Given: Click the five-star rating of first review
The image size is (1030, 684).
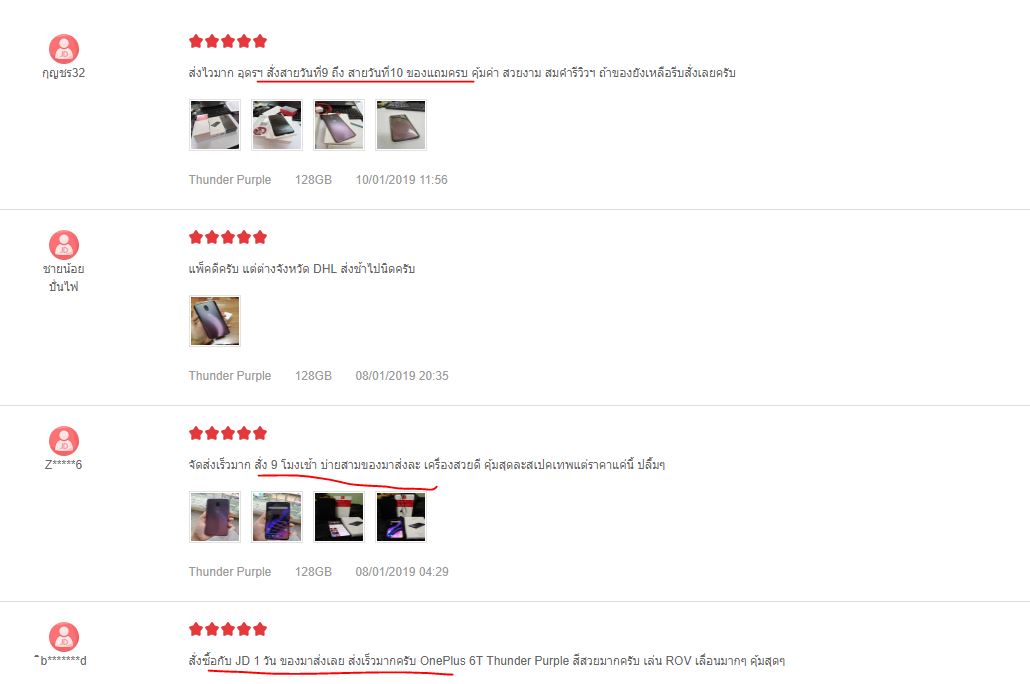Looking at the screenshot, I should point(228,41).
